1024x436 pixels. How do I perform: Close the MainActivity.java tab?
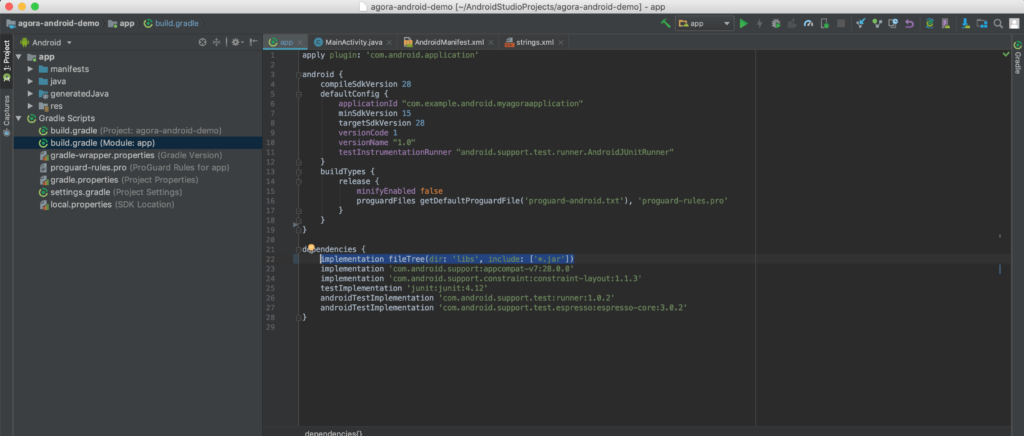coord(391,42)
